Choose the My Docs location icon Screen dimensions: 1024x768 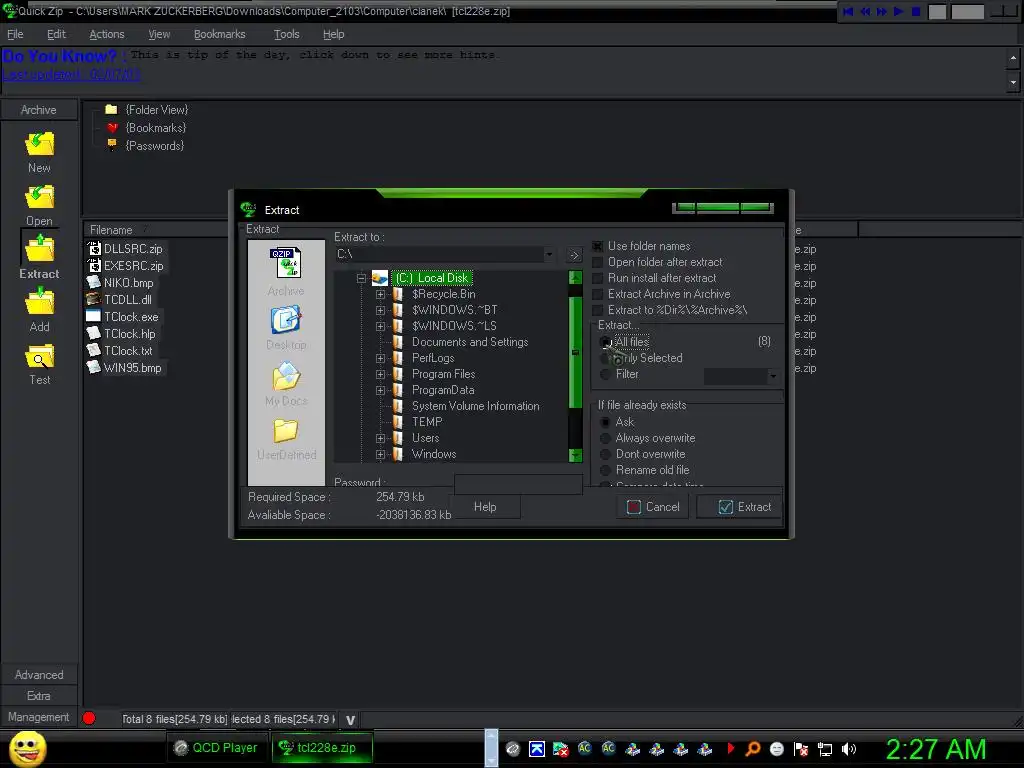click(286, 376)
